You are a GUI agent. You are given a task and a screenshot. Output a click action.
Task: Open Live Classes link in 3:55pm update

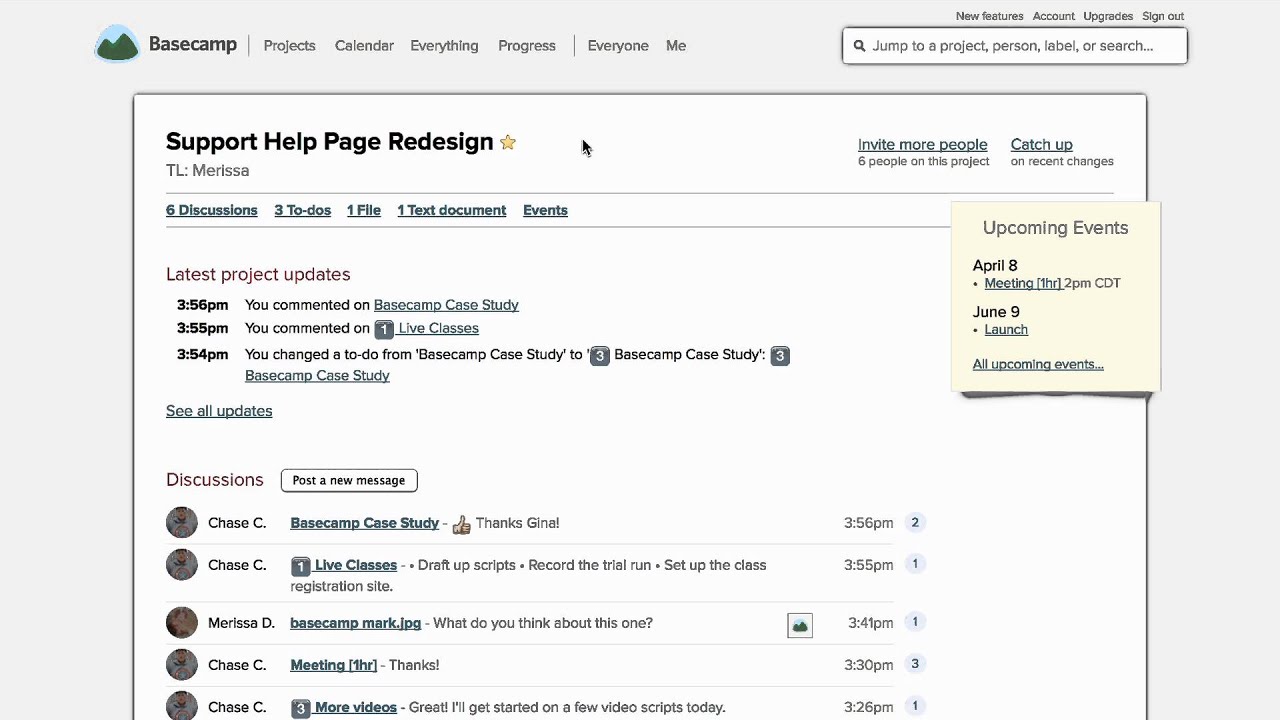(x=438, y=328)
